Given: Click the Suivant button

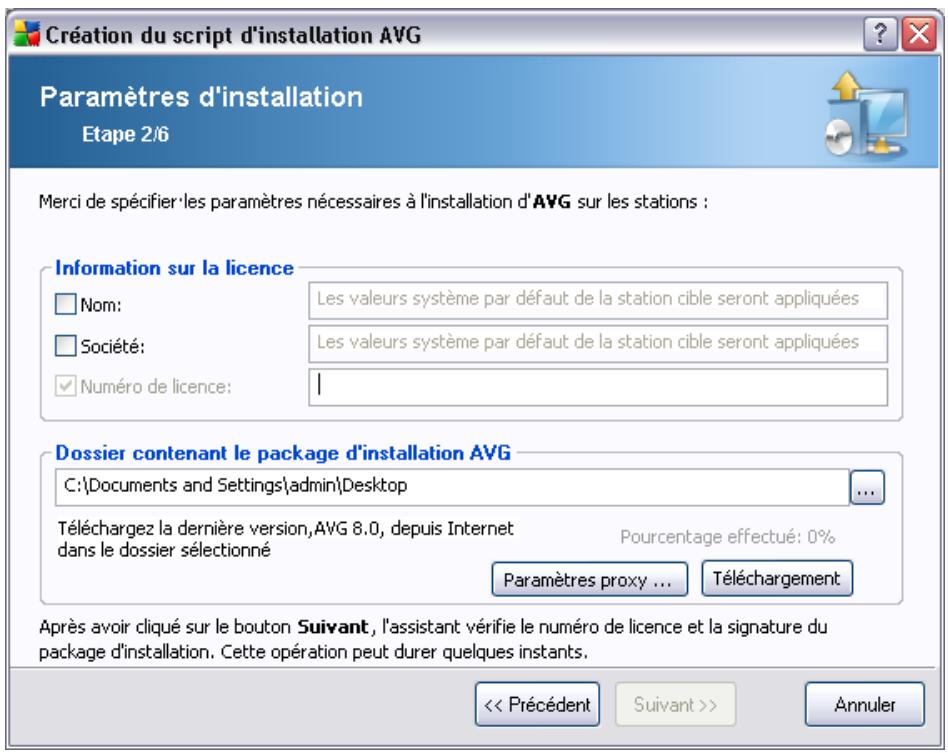Looking at the screenshot, I should click(x=675, y=704).
